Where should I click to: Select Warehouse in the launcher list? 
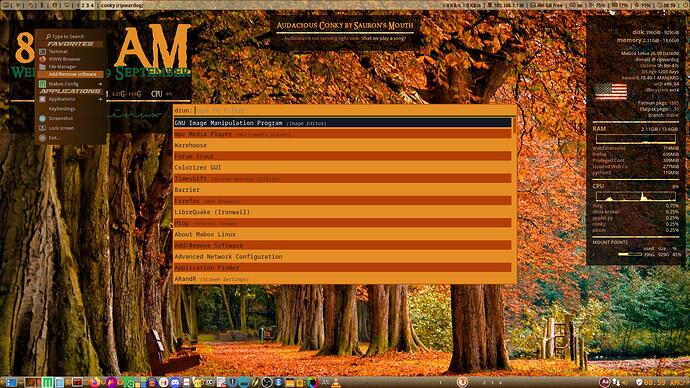click(x=343, y=145)
